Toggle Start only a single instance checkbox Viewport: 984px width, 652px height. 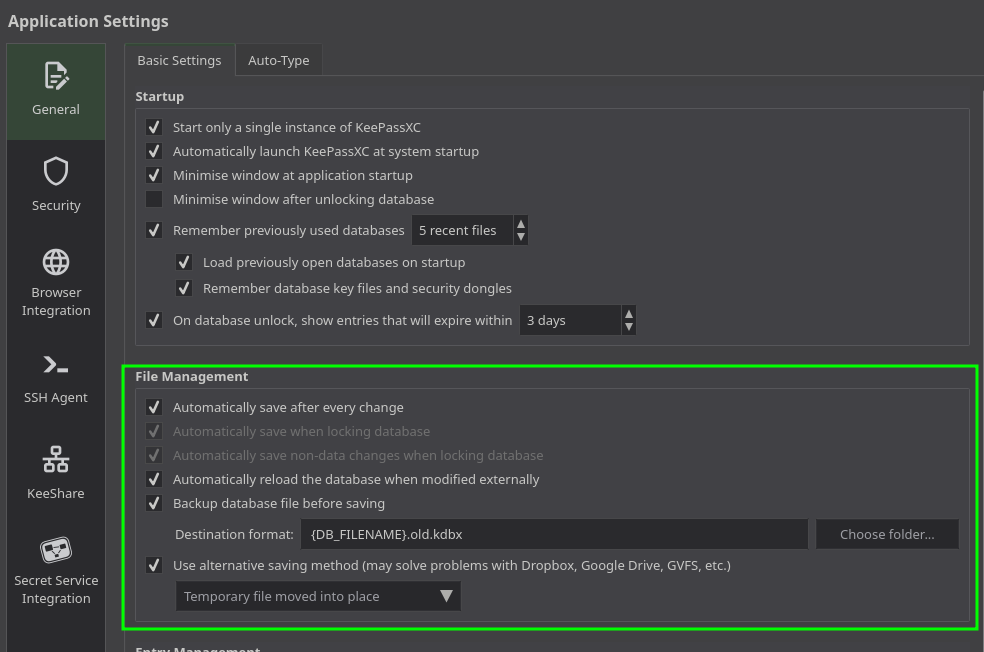tap(154, 127)
